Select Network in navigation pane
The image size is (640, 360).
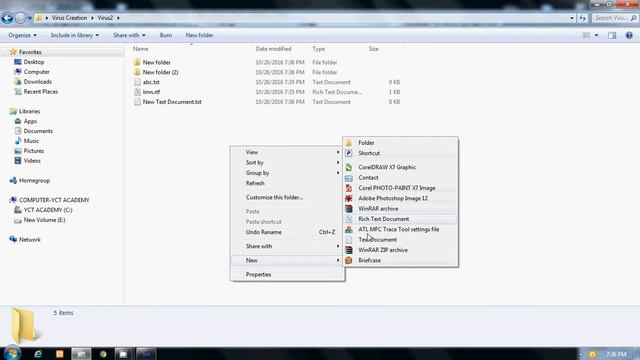pos(29,240)
